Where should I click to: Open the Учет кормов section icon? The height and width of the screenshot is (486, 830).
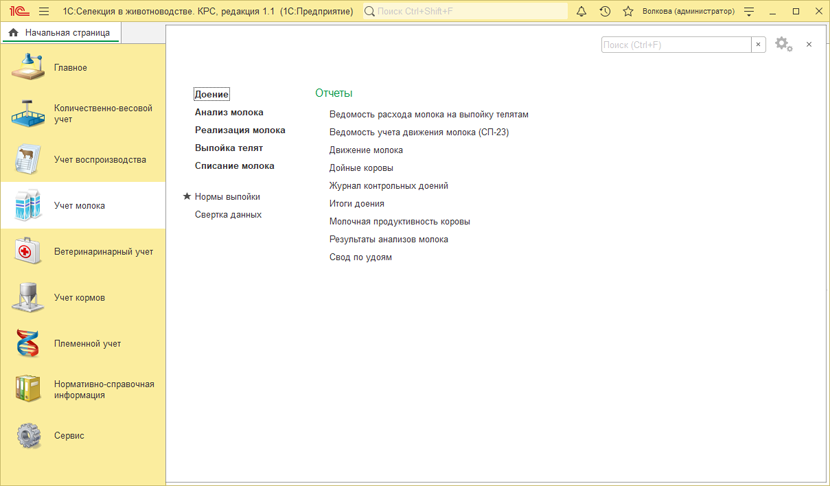(x=28, y=298)
